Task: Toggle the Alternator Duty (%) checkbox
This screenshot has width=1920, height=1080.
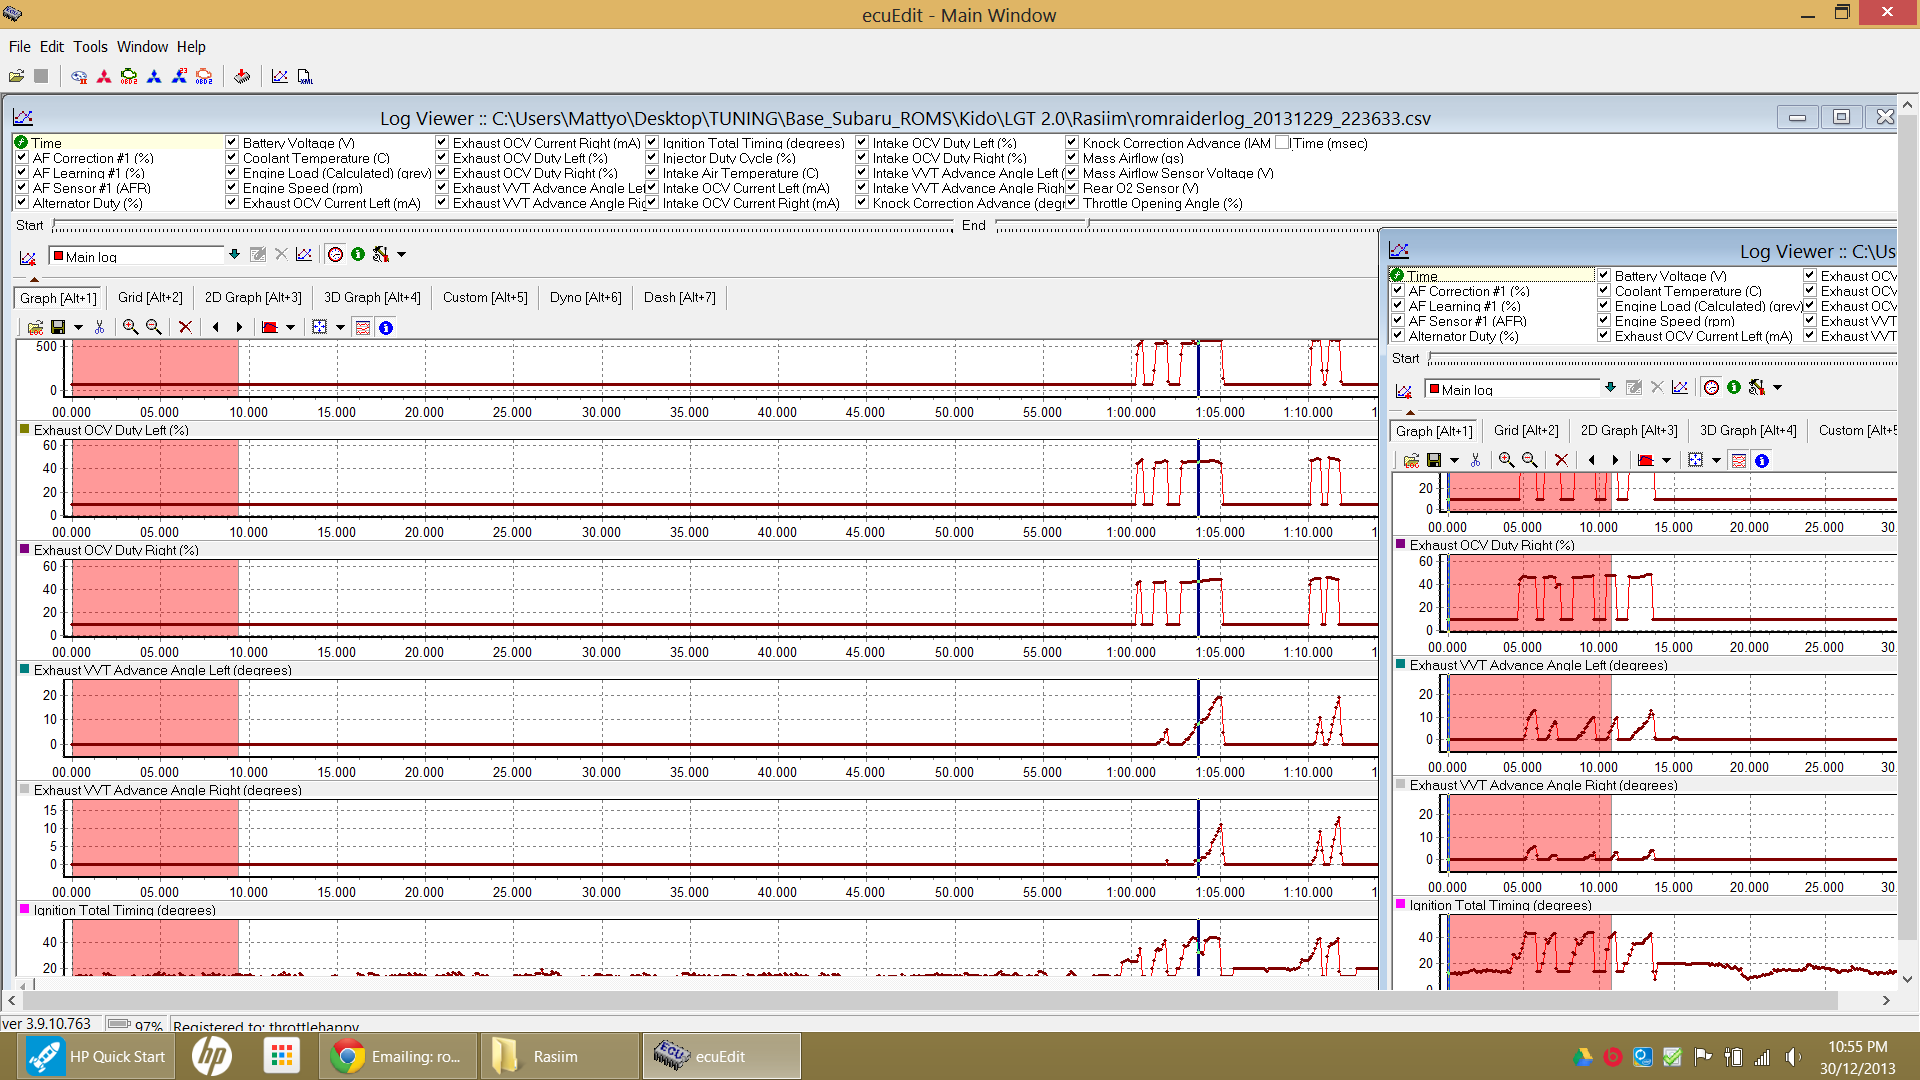Action: 22,203
